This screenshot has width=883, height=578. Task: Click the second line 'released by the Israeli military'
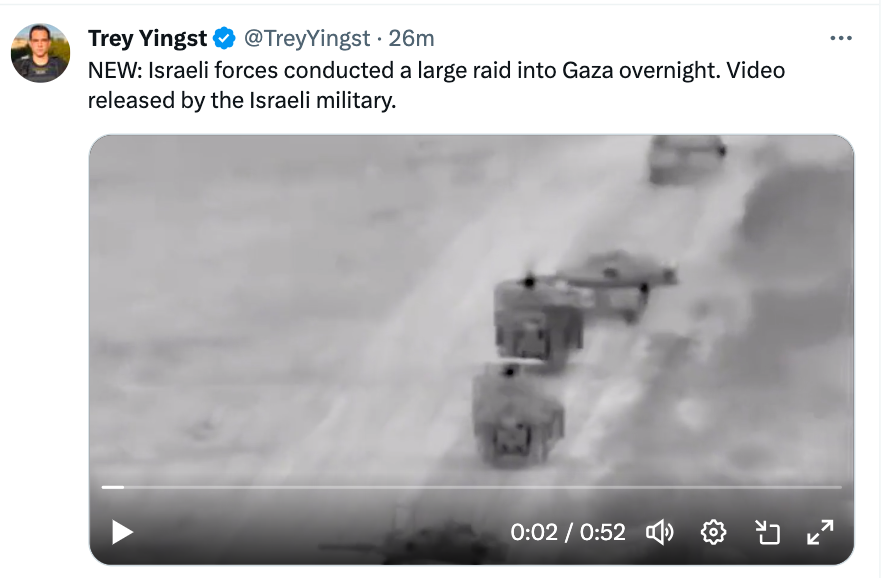click(x=242, y=100)
